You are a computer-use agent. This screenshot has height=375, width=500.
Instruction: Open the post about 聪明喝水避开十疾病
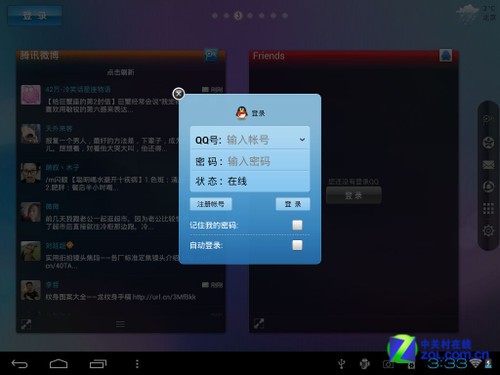113,184
